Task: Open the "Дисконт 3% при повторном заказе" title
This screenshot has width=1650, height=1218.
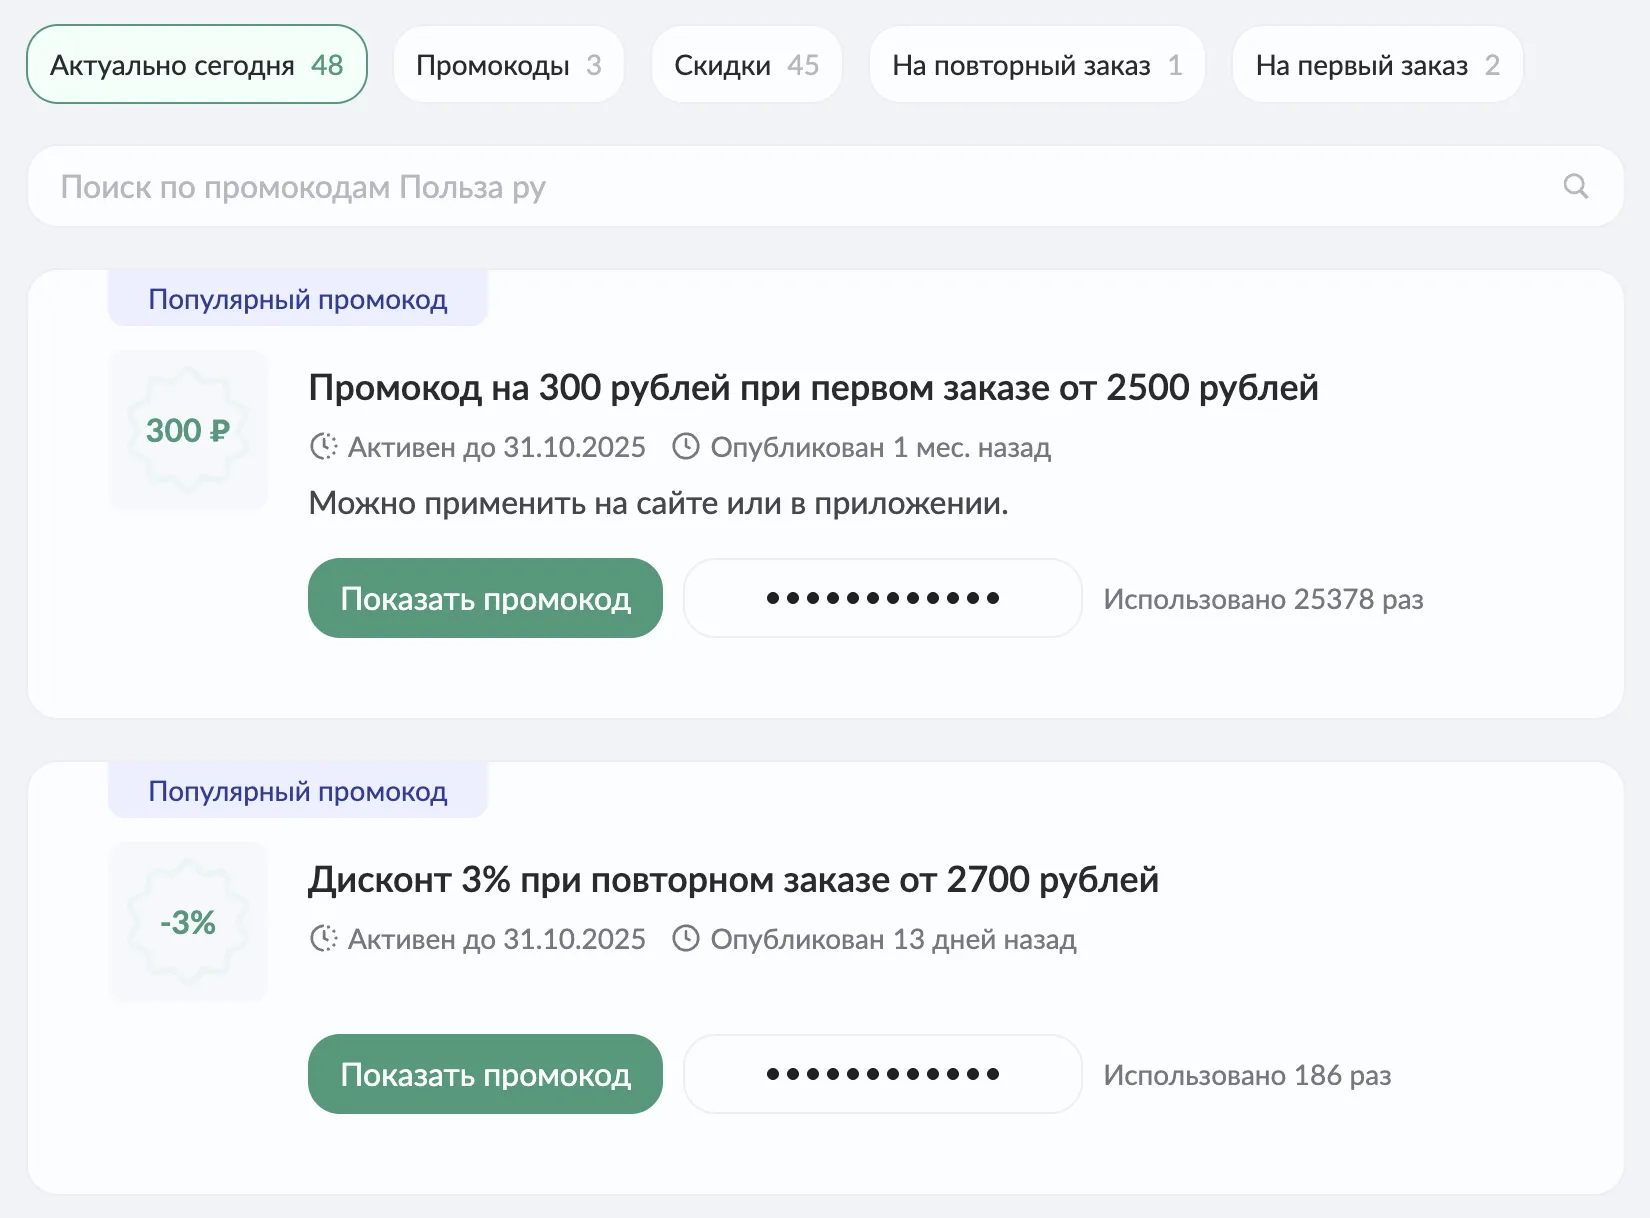Action: (x=733, y=879)
